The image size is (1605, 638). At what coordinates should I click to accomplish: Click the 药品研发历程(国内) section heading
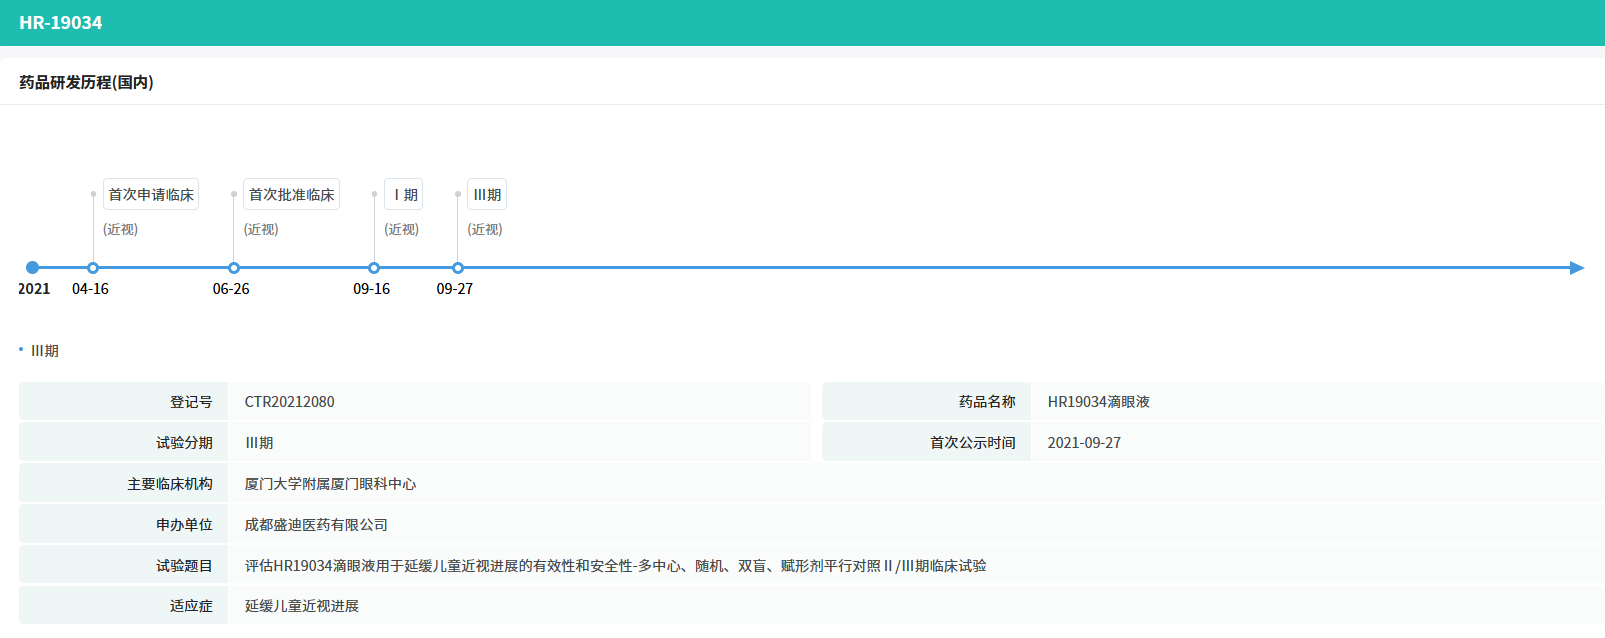(x=86, y=83)
